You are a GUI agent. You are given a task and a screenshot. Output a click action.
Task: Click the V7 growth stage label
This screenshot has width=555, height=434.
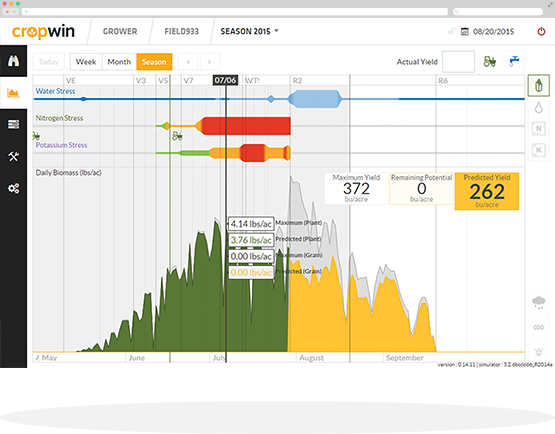[188, 81]
